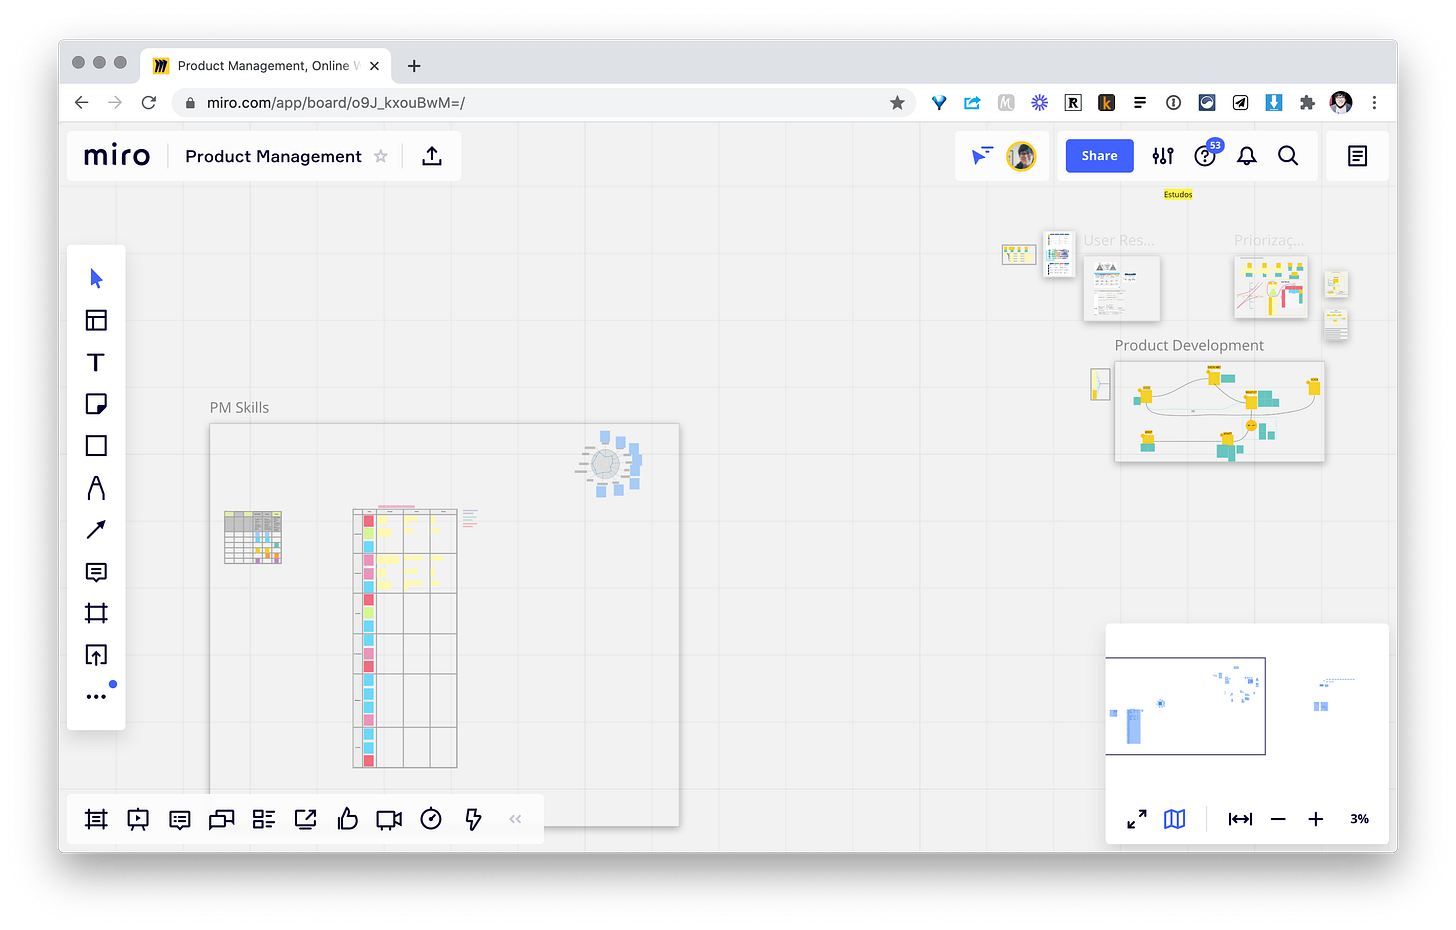Select the Product Development frame title
Screen dimensions: 1456x930
(1189, 345)
